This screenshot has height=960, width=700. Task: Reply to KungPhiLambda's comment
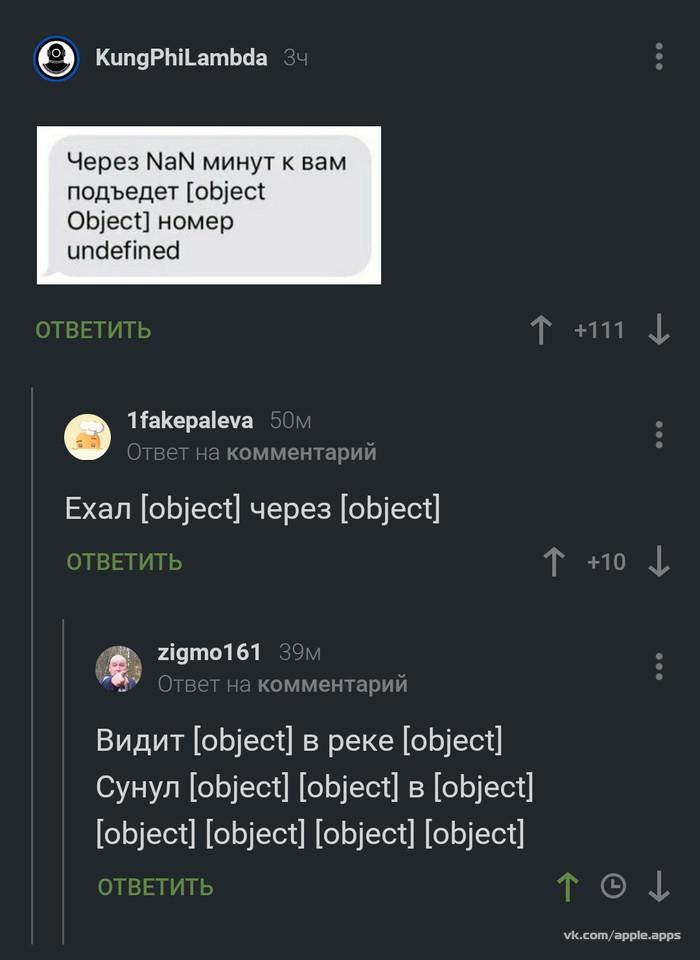pos(93,330)
